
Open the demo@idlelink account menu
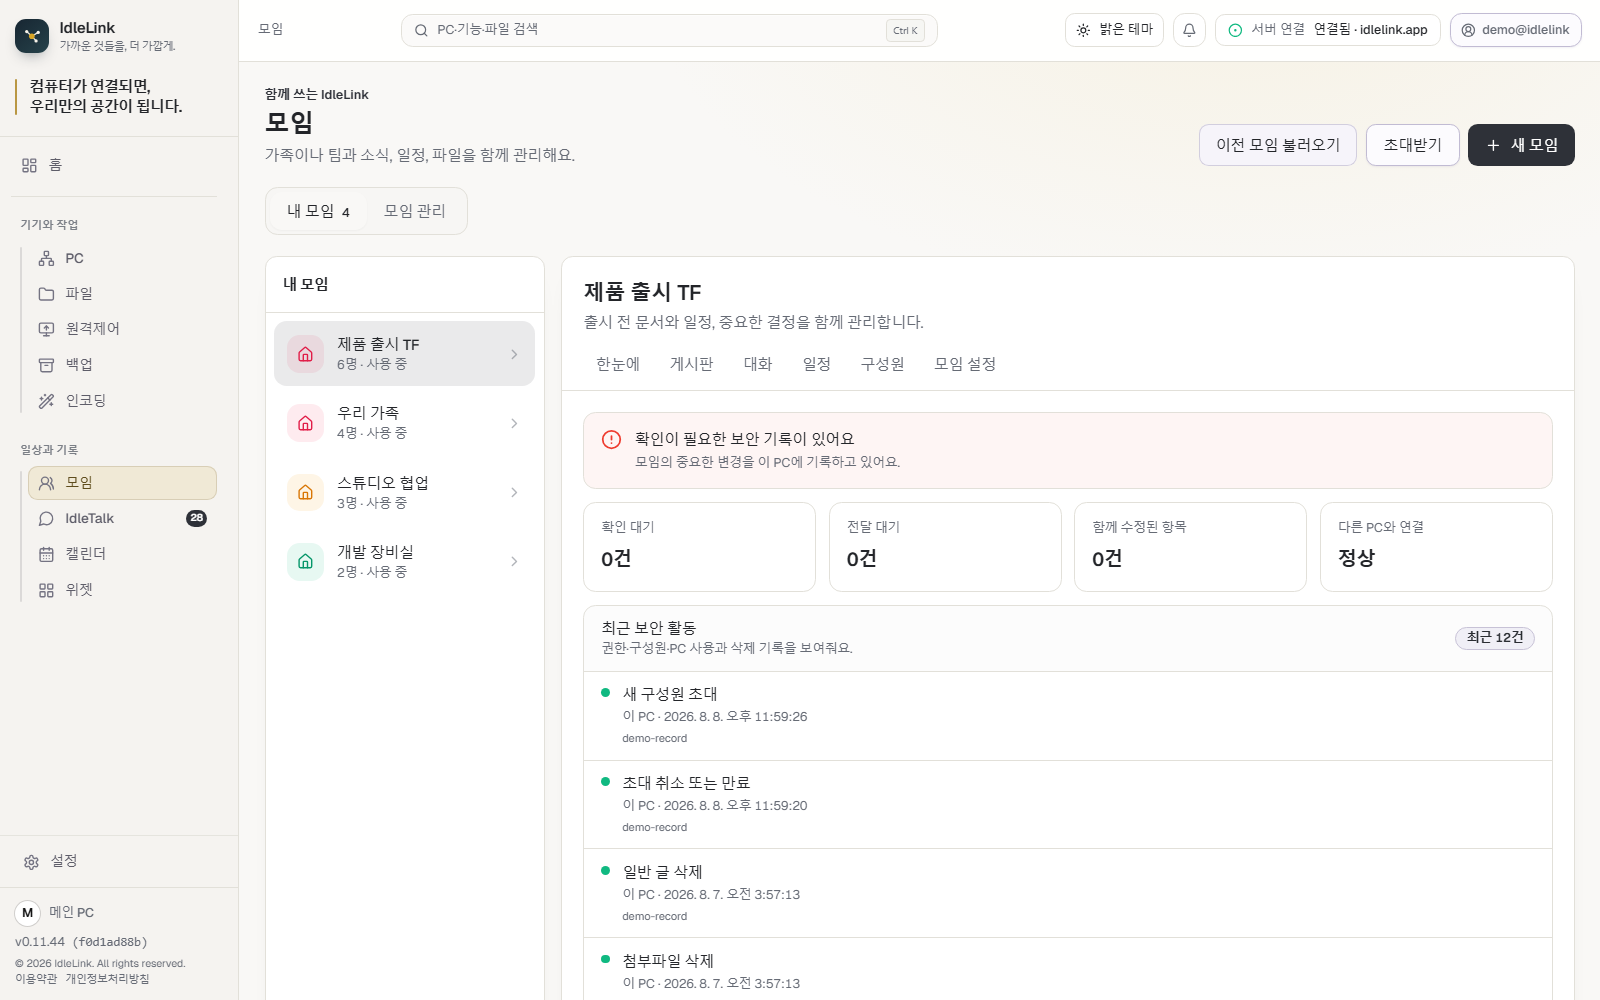[1515, 30]
